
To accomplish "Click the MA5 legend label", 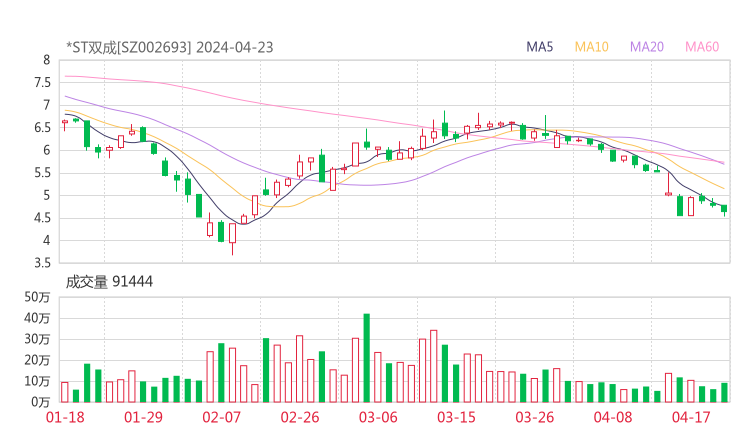I will pos(539,47).
